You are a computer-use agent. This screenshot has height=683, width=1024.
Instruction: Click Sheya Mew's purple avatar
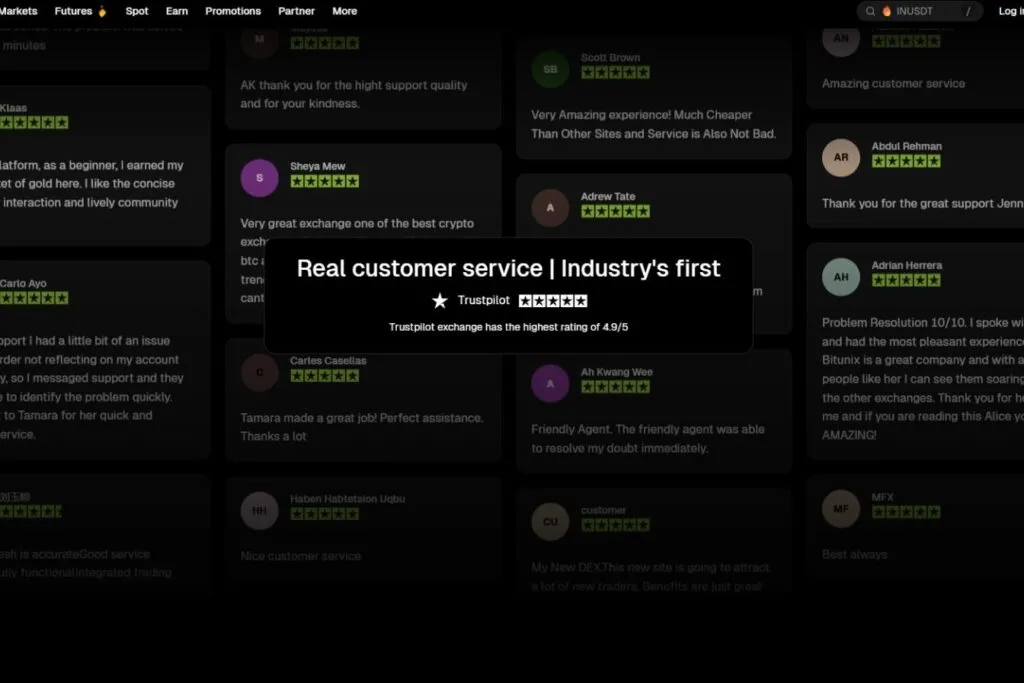point(259,178)
